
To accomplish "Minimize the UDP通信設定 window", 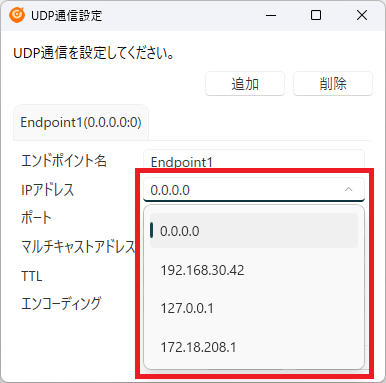I will [x=271, y=15].
